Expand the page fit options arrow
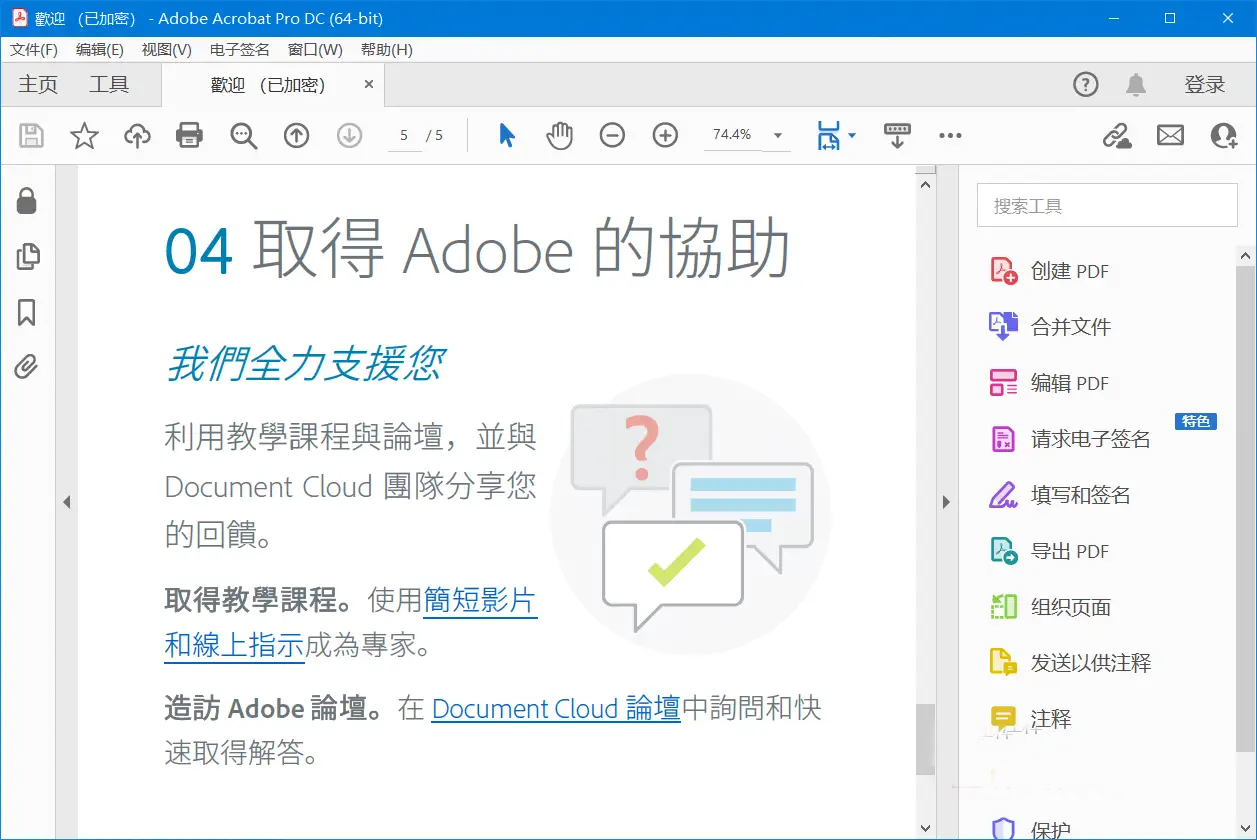This screenshot has width=1257, height=840. (852, 135)
